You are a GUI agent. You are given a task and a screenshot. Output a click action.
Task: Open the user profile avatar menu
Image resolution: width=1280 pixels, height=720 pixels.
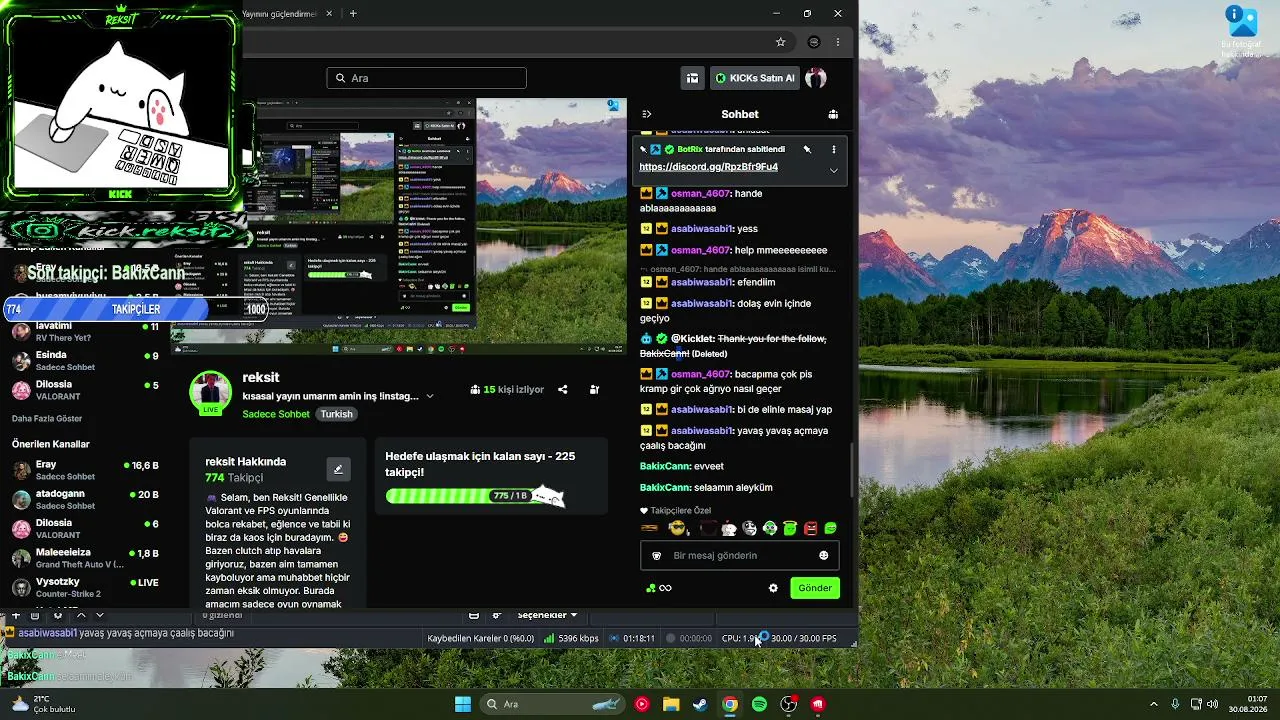click(x=816, y=78)
